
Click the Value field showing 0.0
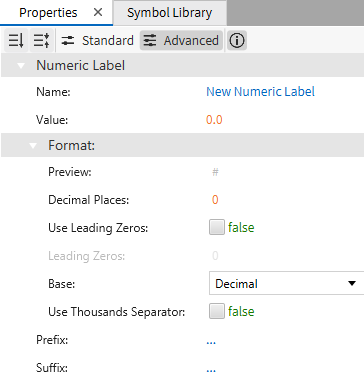point(214,120)
